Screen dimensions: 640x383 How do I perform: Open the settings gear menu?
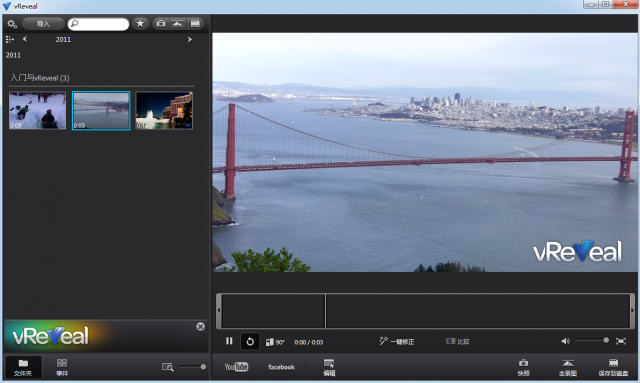tap(12, 24)
